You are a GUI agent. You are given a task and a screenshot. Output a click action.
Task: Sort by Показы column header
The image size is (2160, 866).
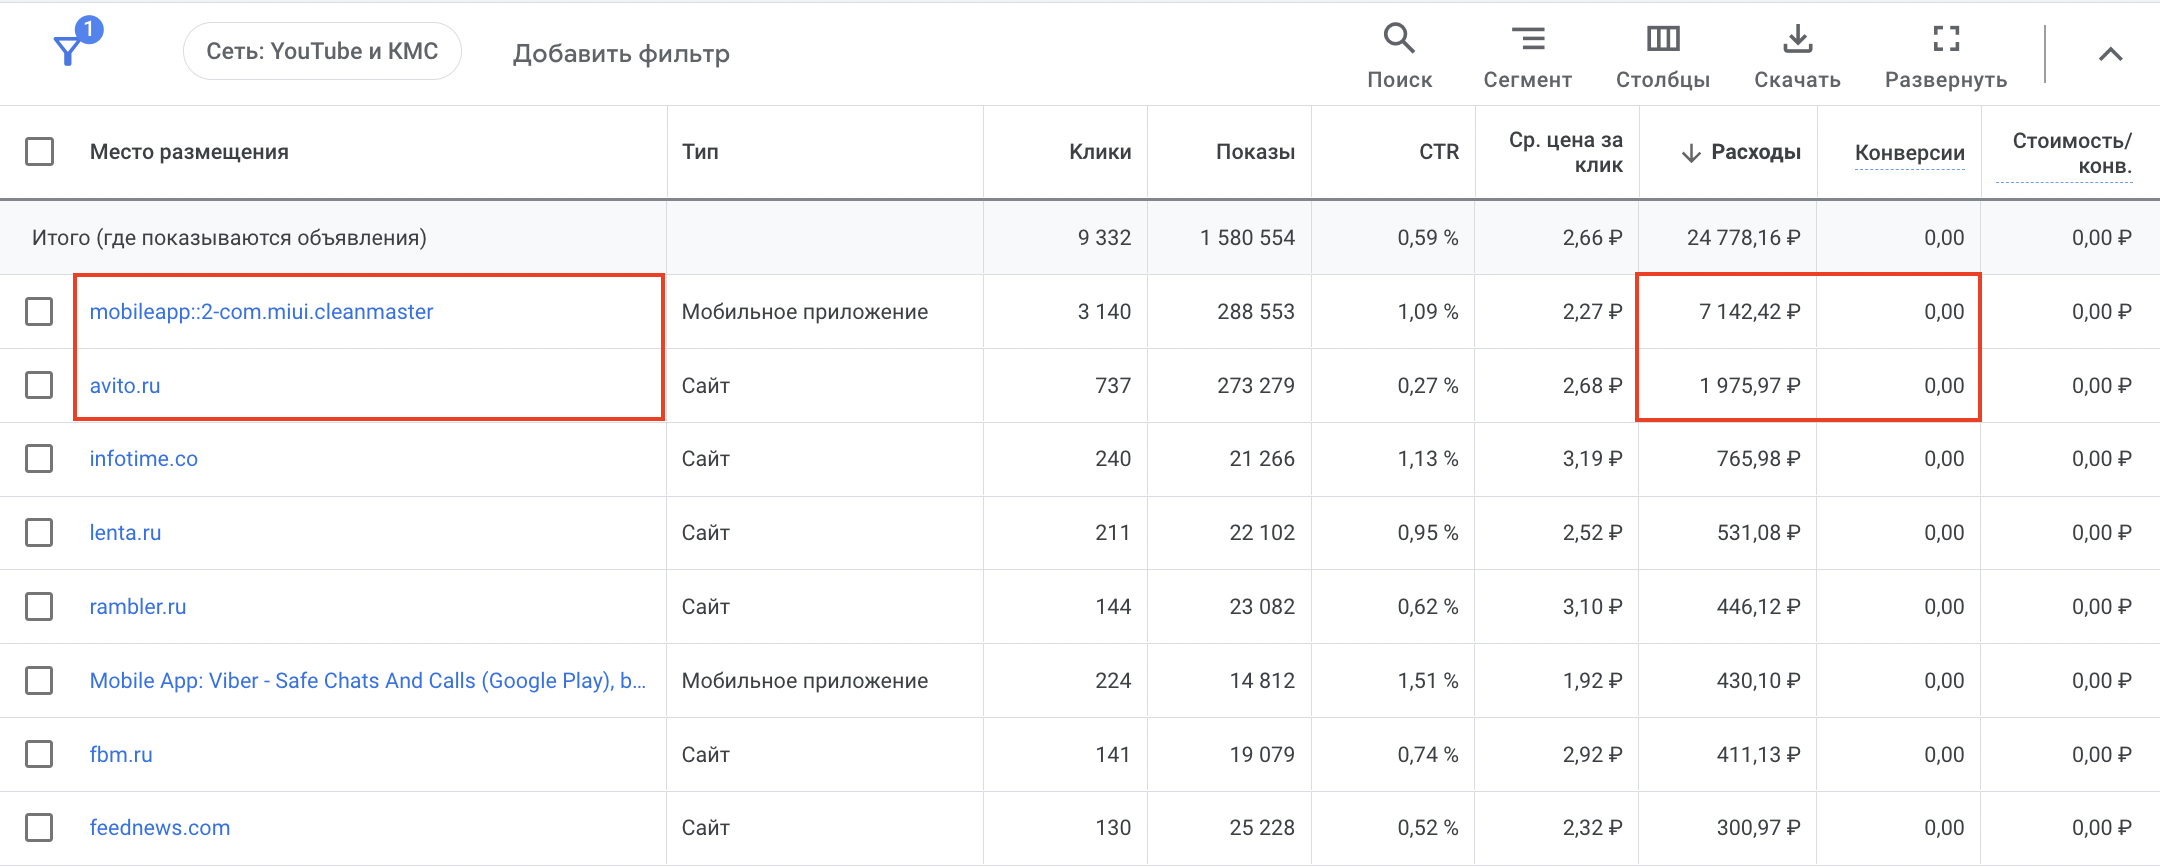1255,152
